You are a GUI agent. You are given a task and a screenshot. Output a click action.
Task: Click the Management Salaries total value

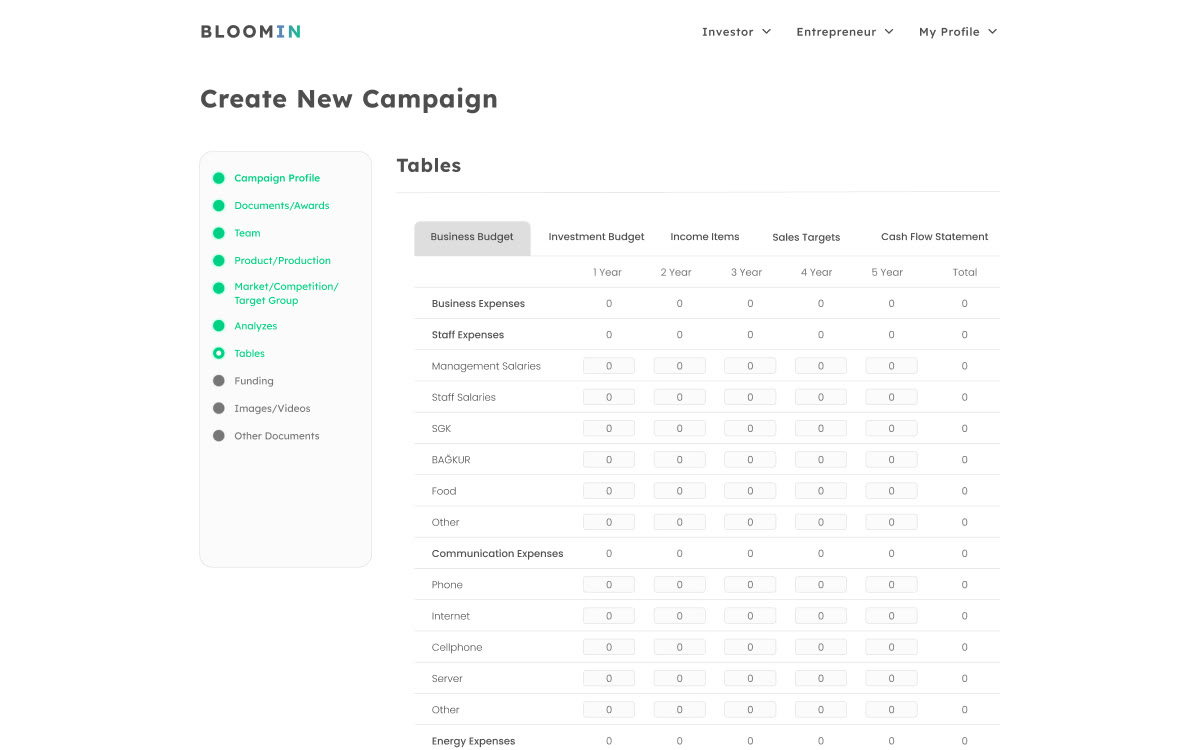[x=965, y=366]
